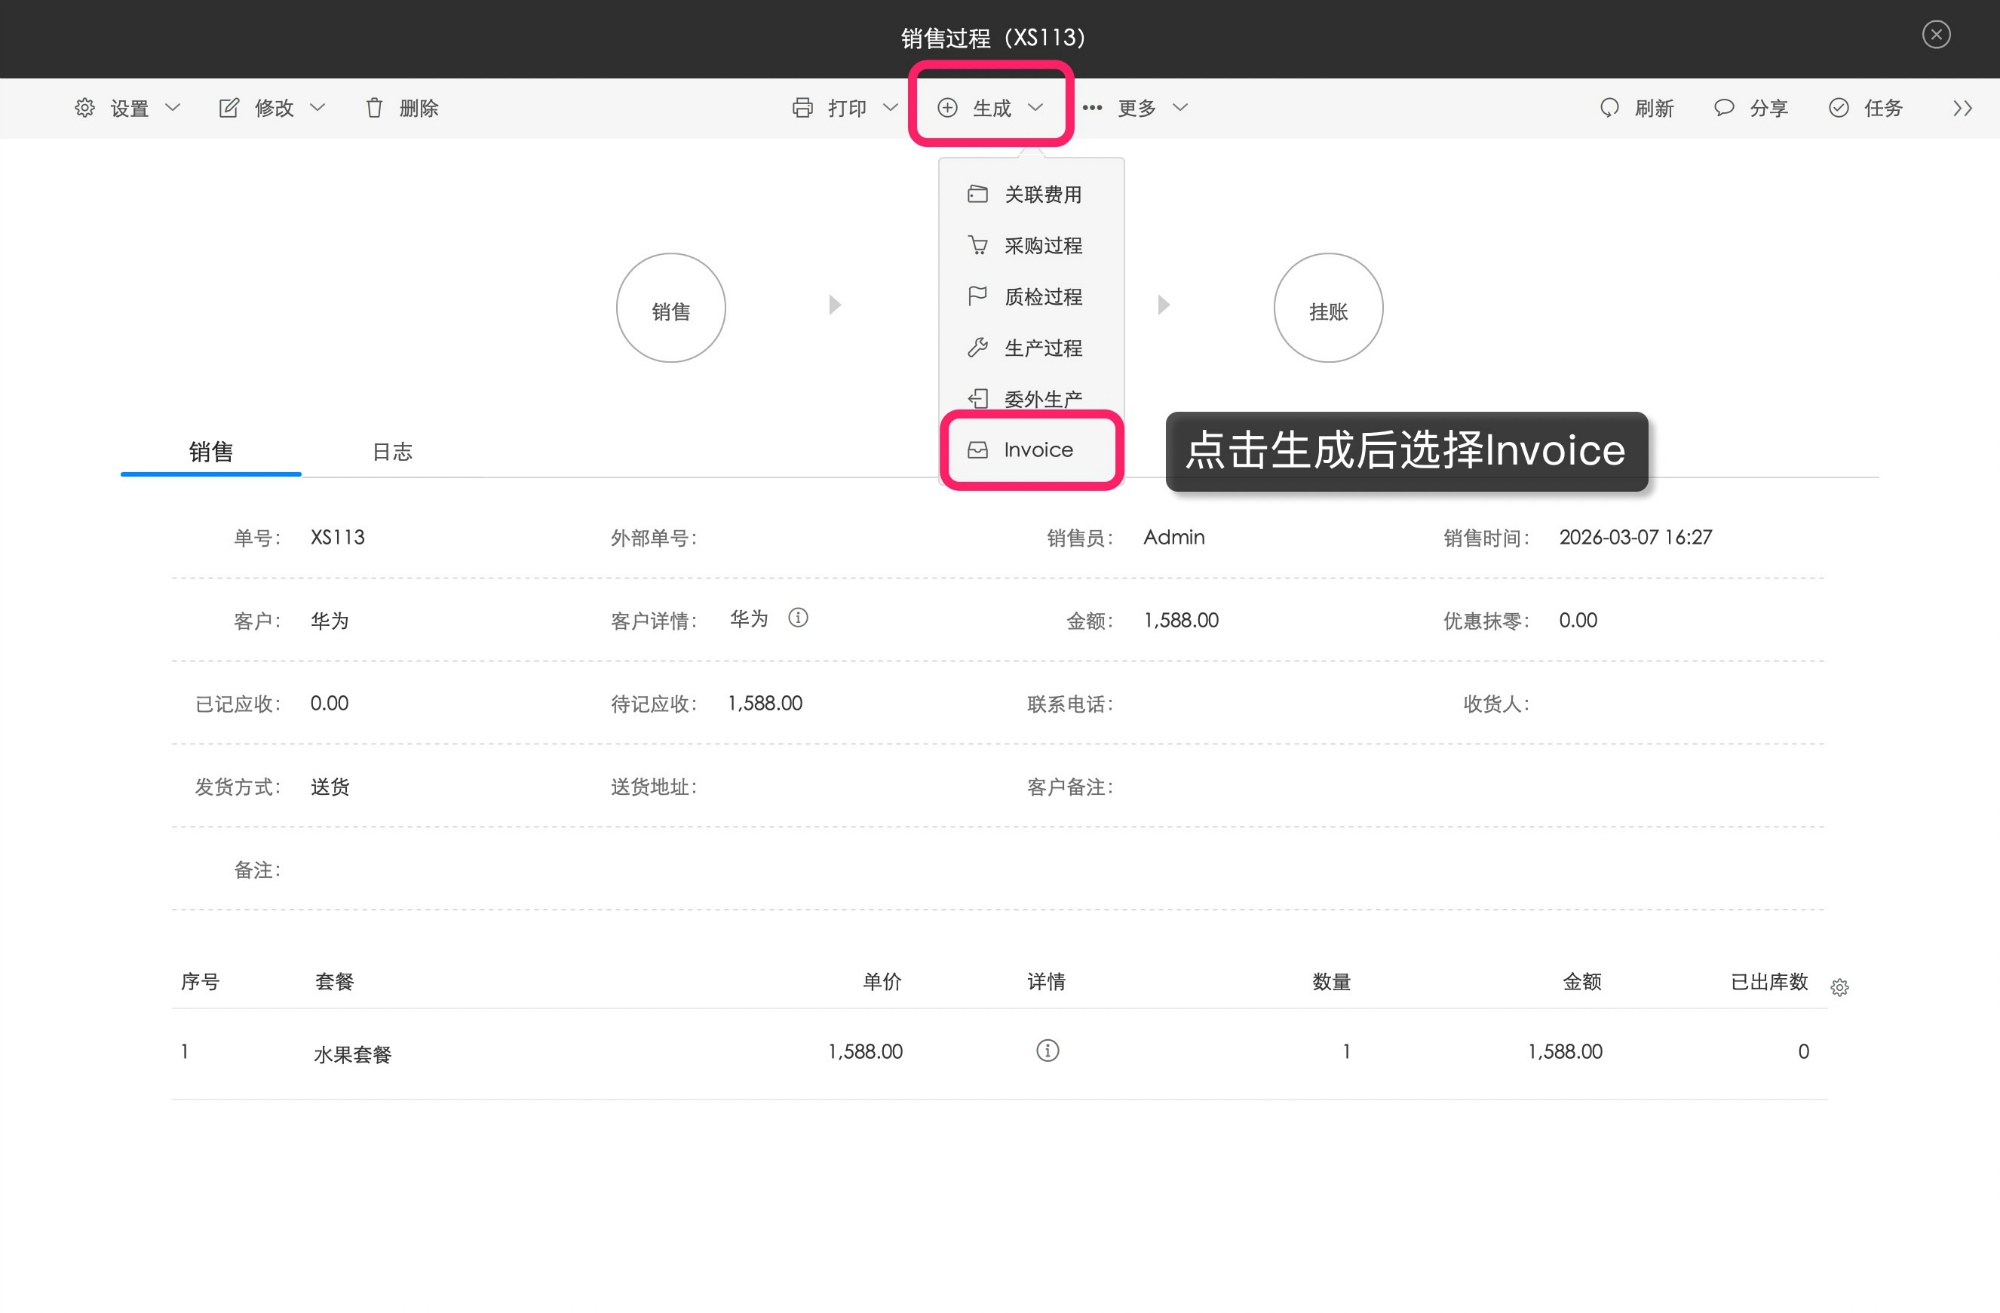Viewport: 2000px width, 1313px height.
Task: Click info icon next to customer 华为
Action: tap(798, 618)
